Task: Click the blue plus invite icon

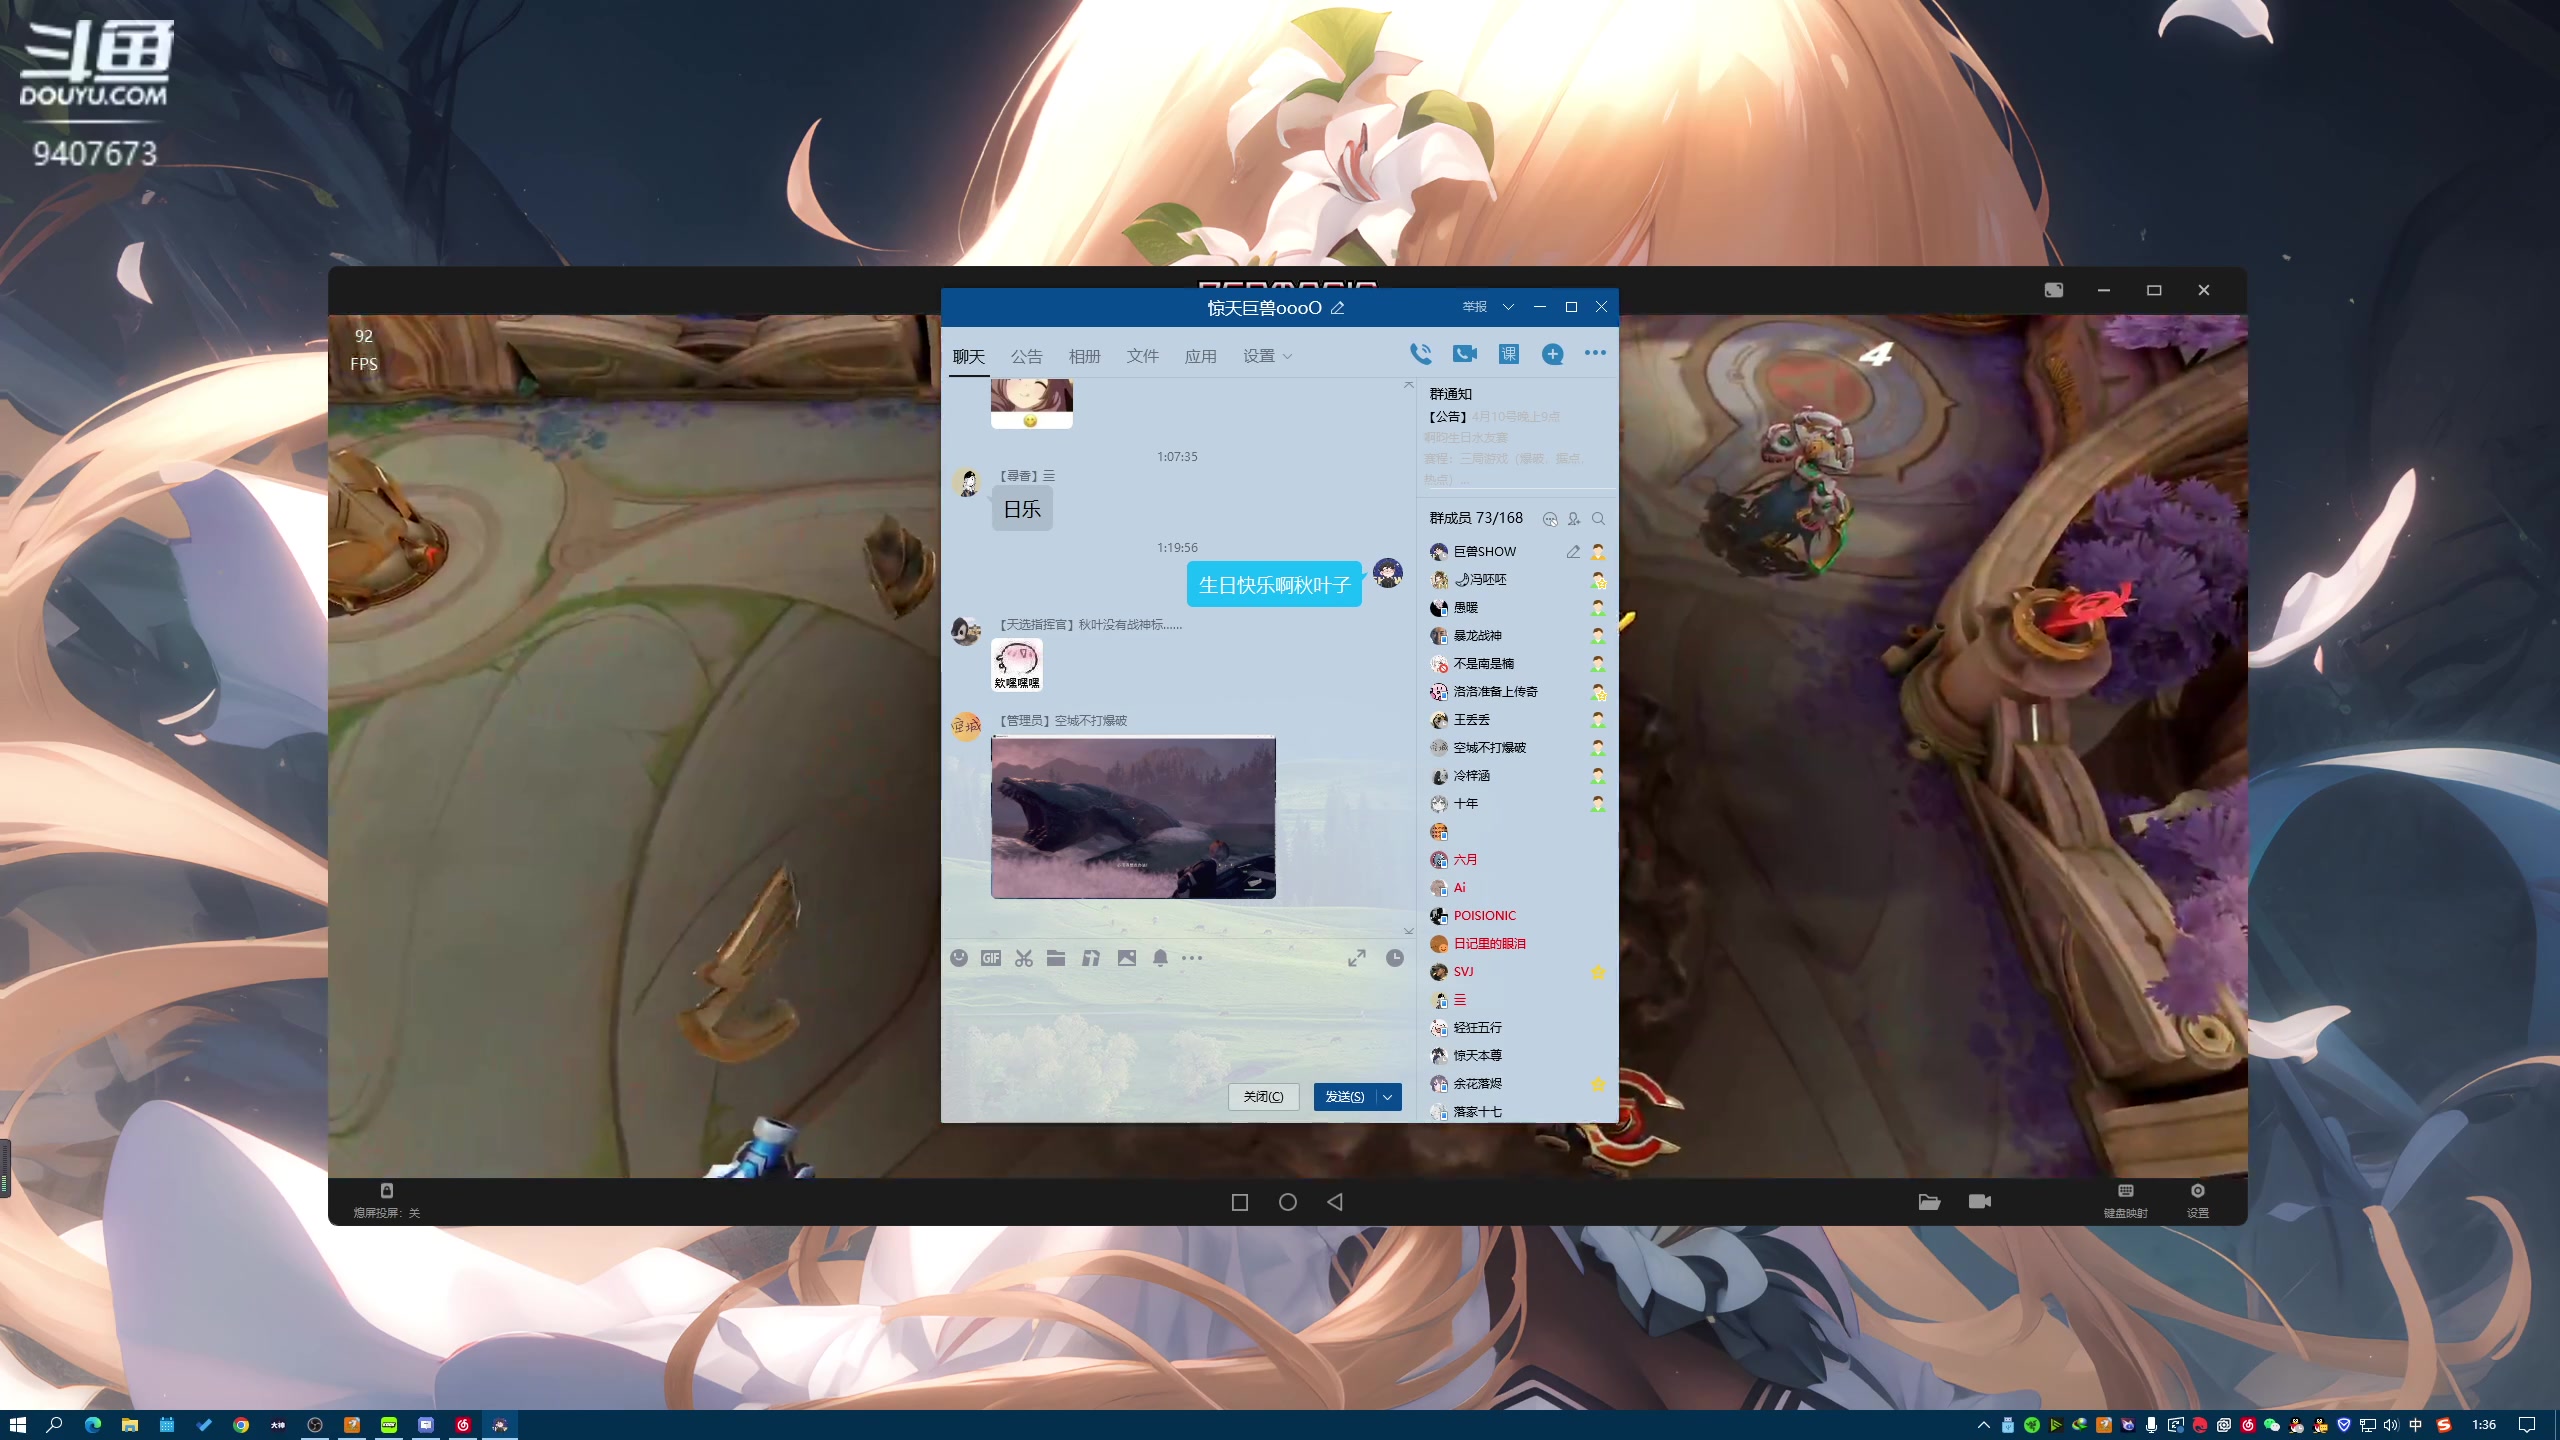Action: pyautogui.click(x=1552, y=354)
